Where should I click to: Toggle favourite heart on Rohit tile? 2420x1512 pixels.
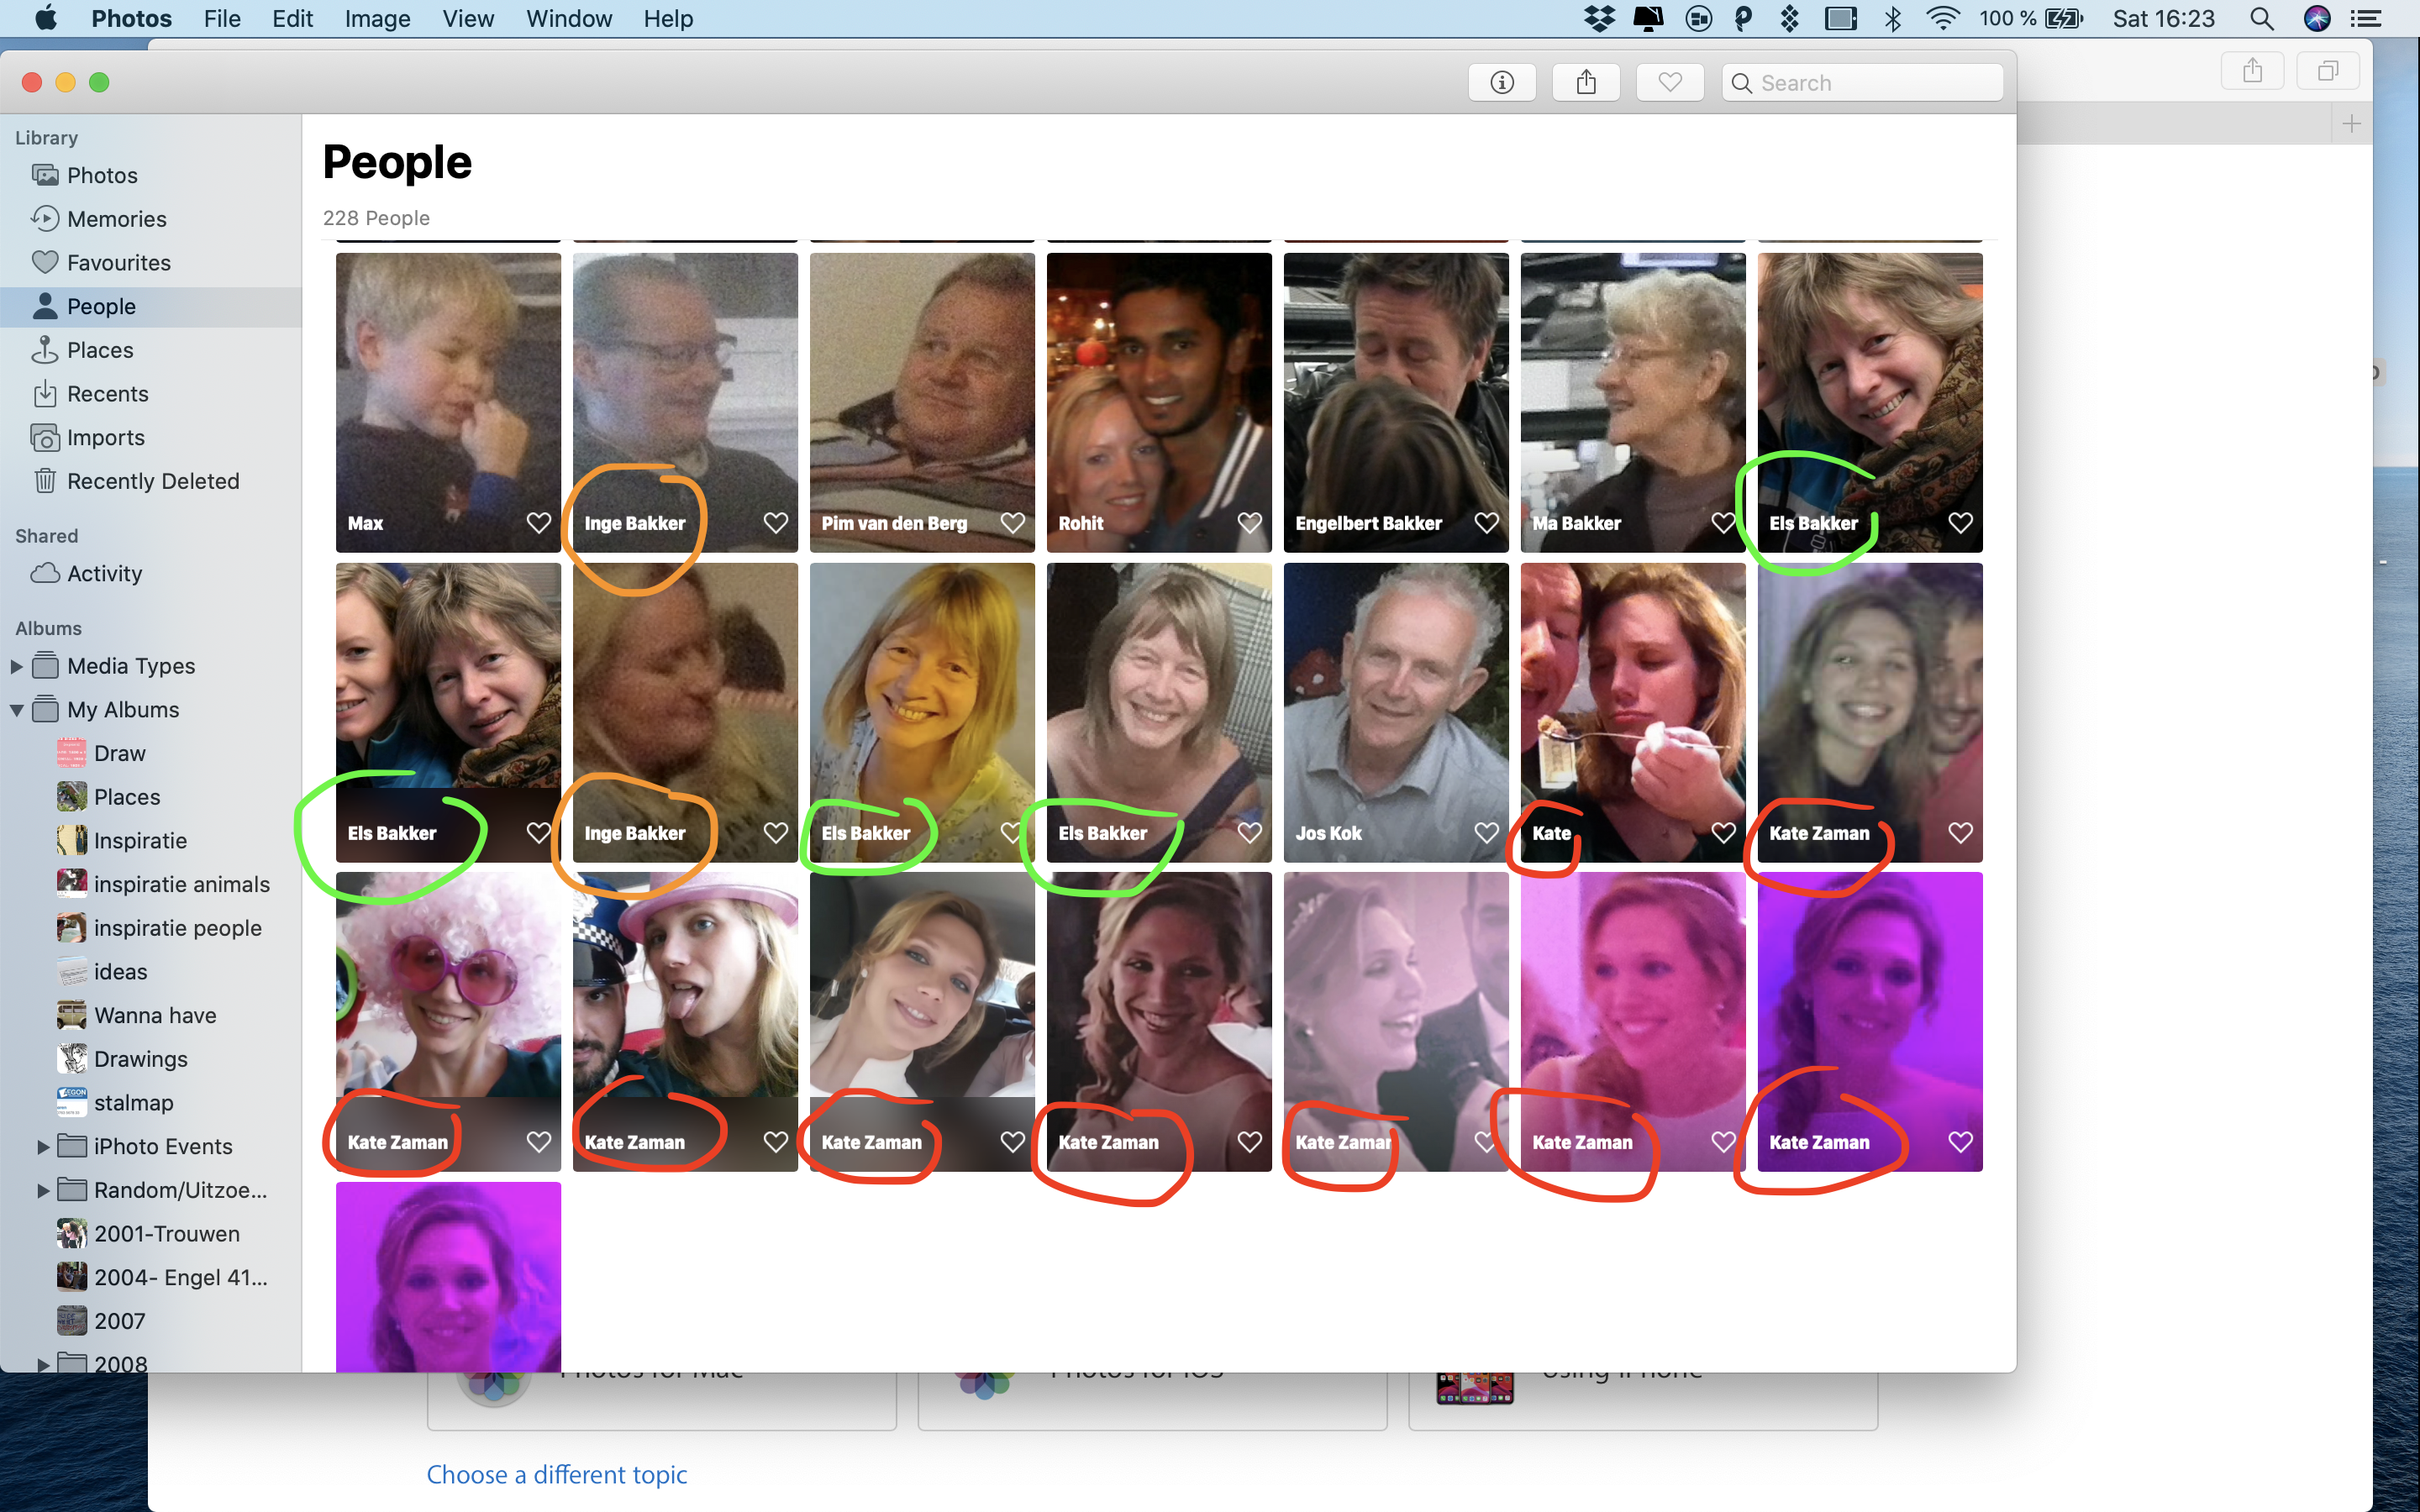[x=1249, y=523]
